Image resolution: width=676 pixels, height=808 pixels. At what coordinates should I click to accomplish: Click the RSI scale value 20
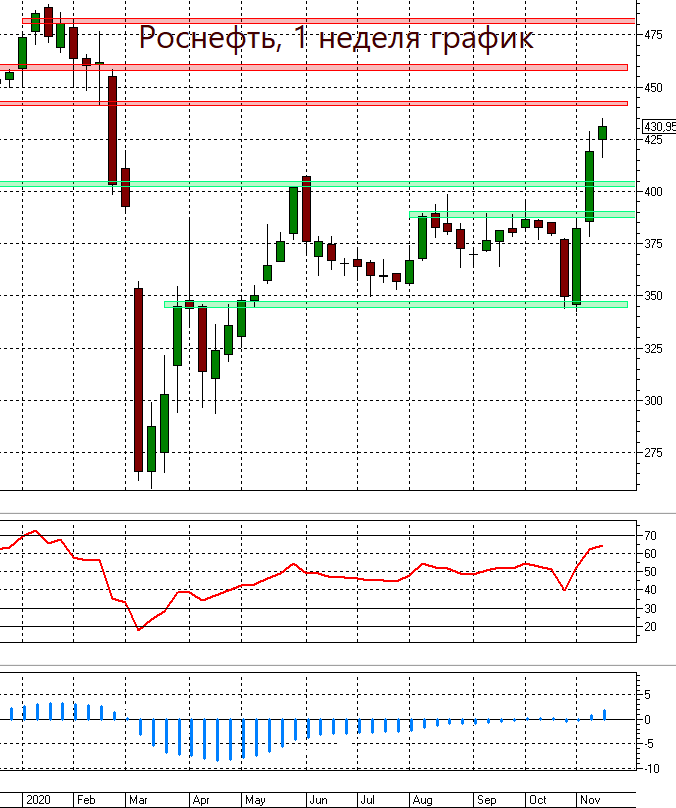point(650,627)
